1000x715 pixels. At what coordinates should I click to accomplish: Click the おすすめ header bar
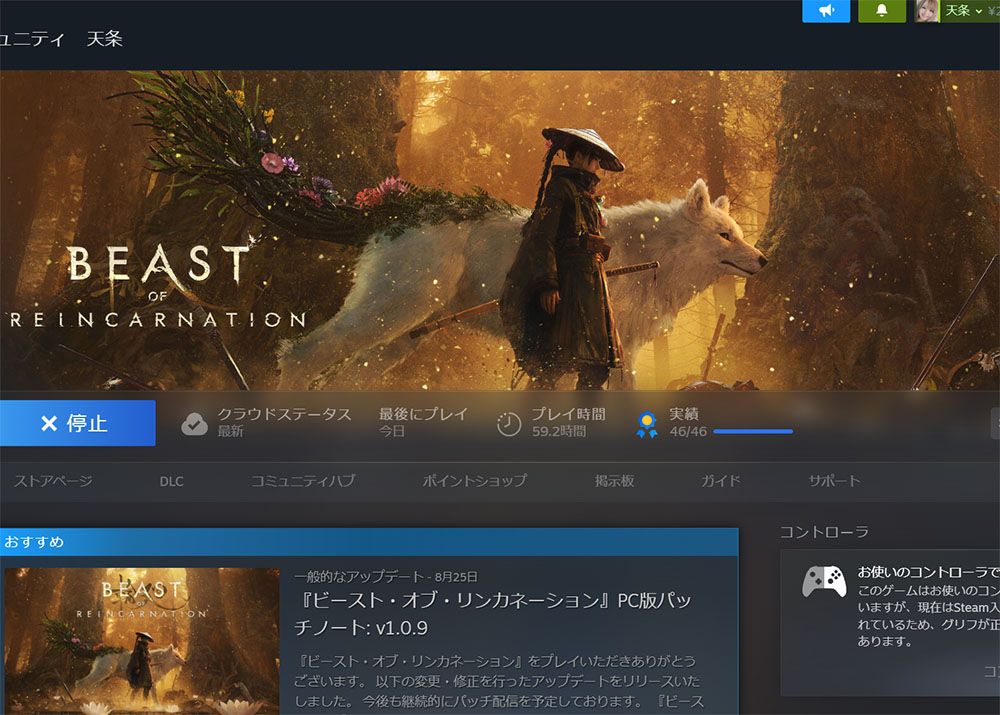click(369, 542)
